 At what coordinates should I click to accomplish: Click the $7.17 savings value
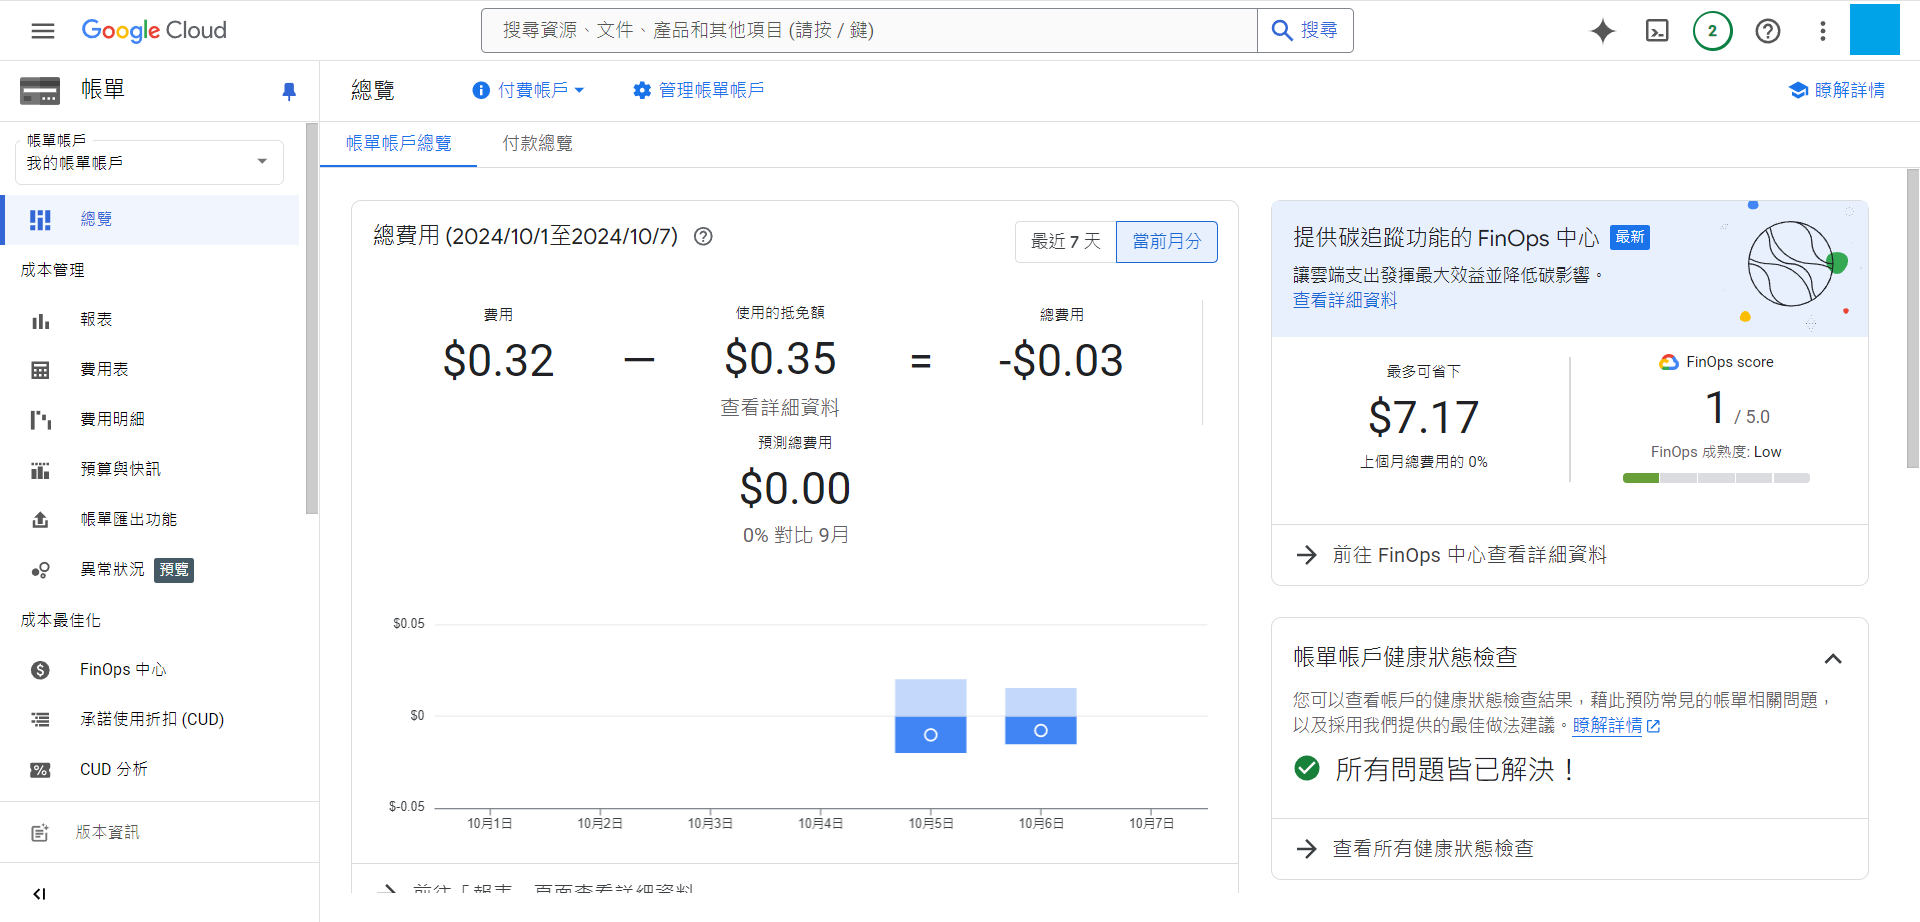coord(1423,417)
